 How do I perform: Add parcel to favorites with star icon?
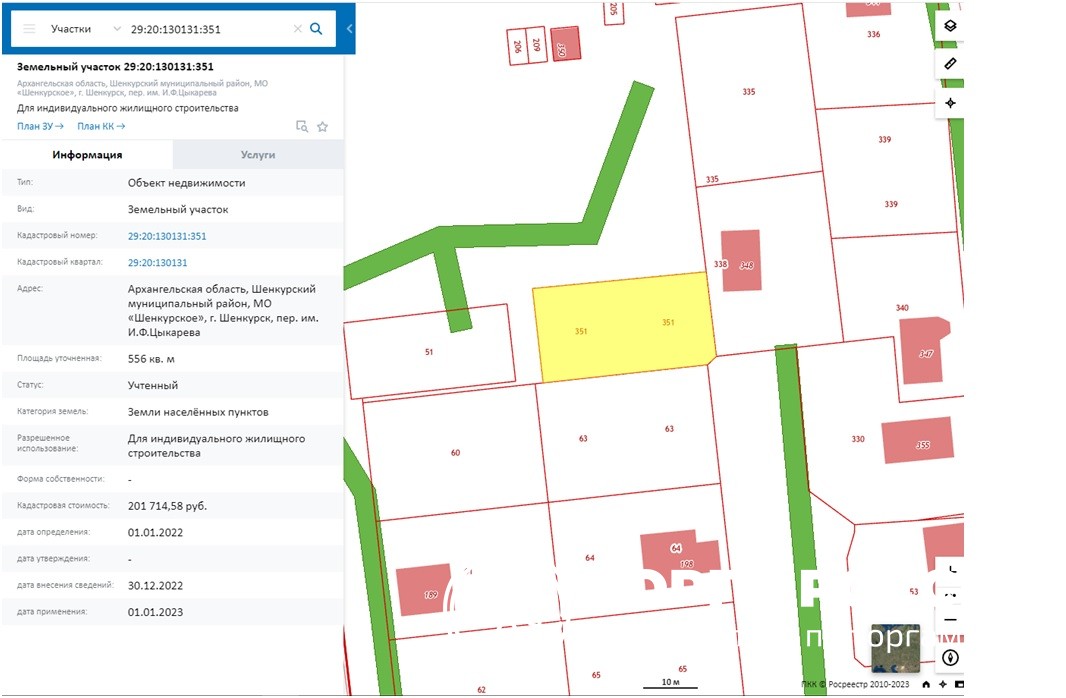pos(322,127)
